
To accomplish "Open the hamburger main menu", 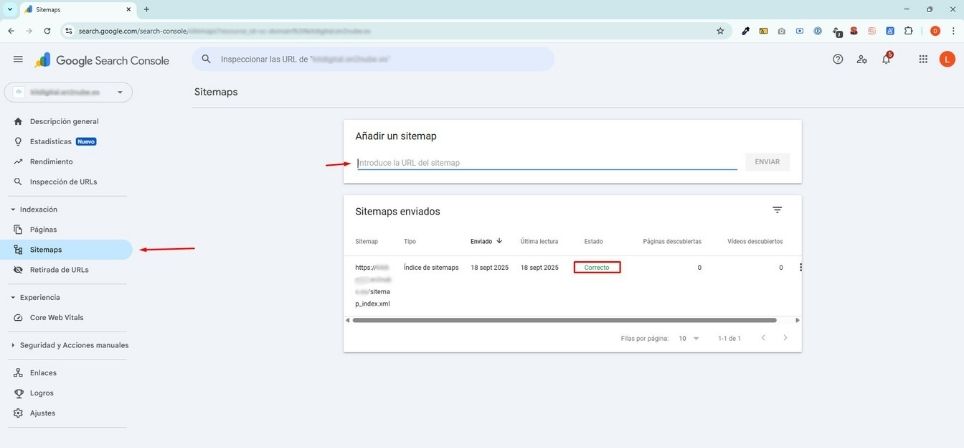I will click(x=18, y=60).
